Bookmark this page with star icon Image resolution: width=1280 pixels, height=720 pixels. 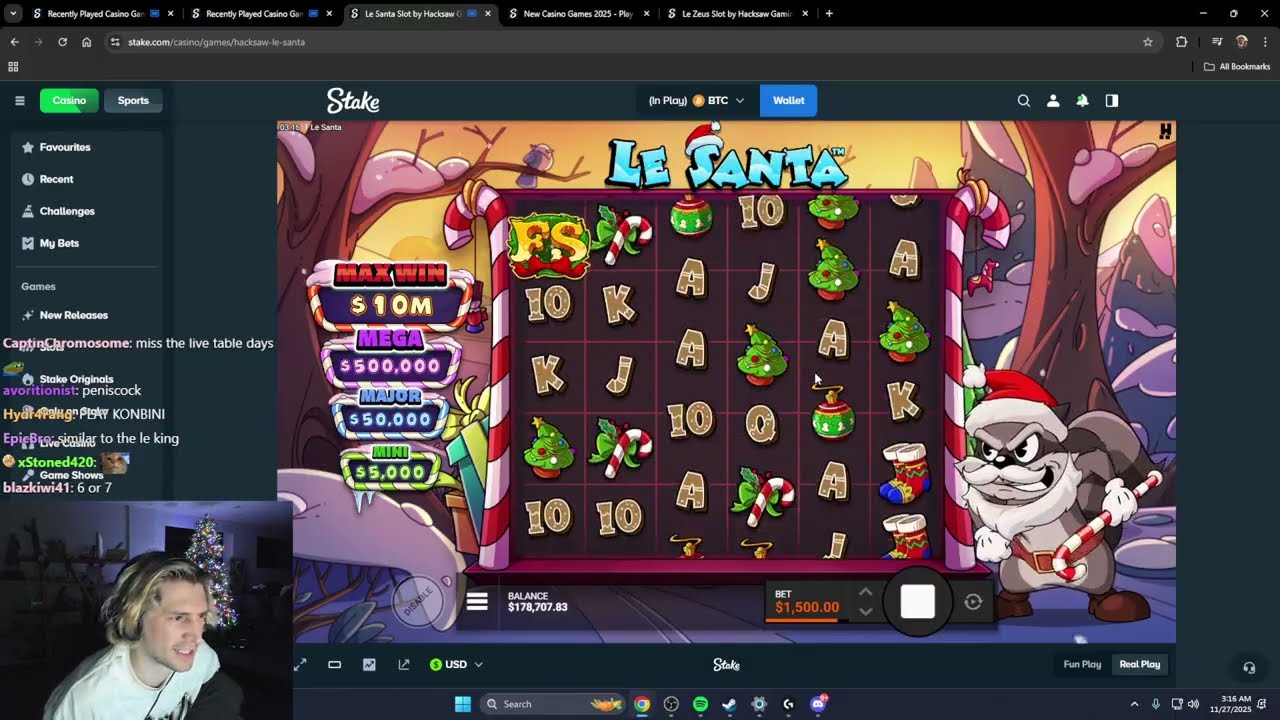click(1148, 42)
